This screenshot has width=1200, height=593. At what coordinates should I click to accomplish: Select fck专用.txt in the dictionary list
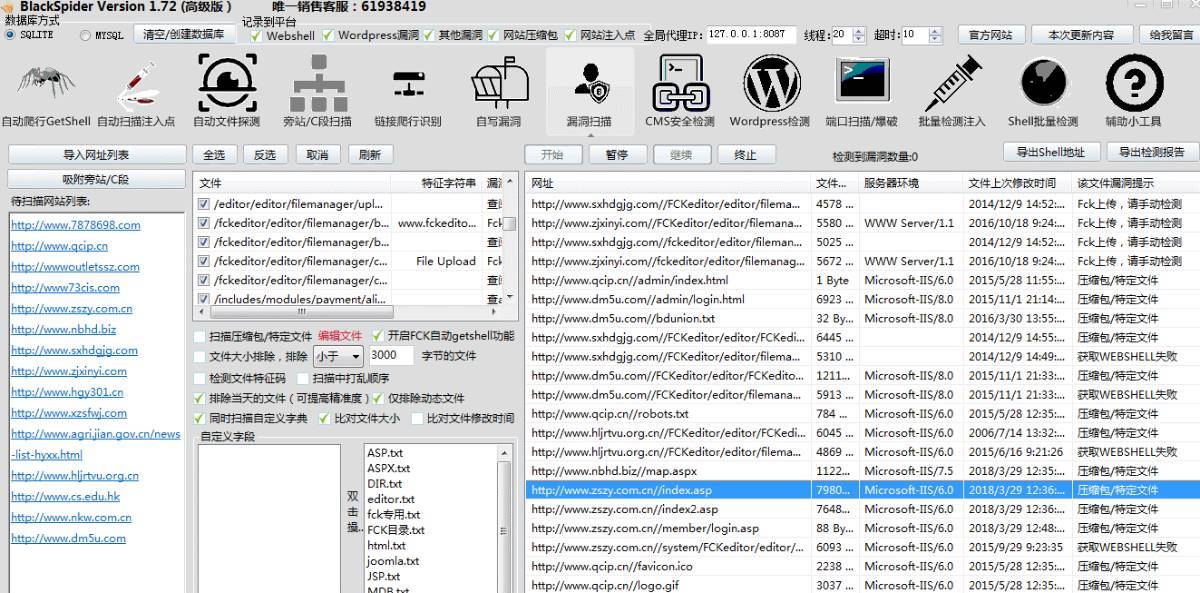(393, 514)
